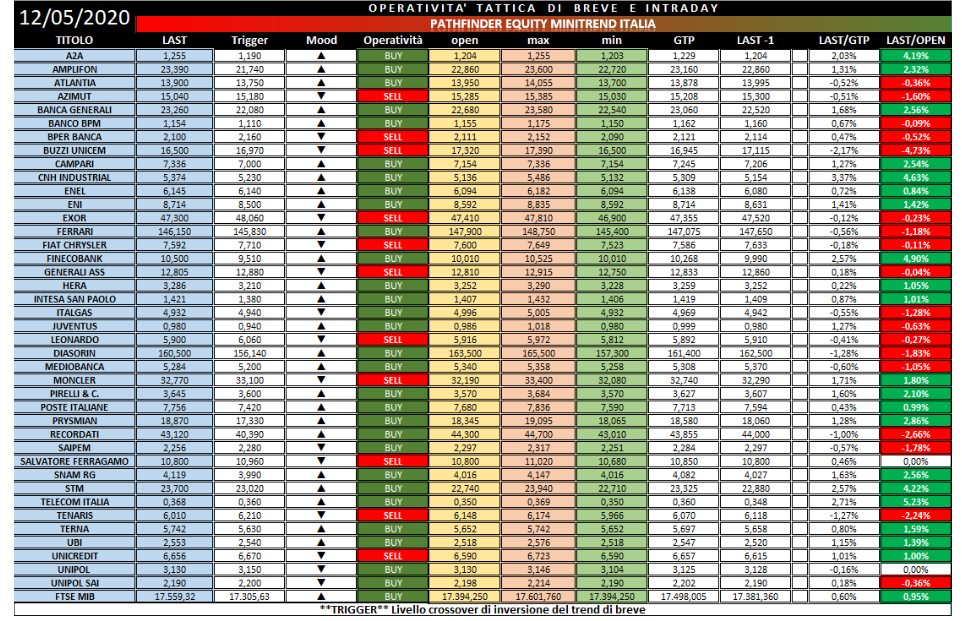The height and width of the screenshot is (621, 962).
Task: Select the TELECOM ITALIA Mood arrow
Action: tap(321, 502)
